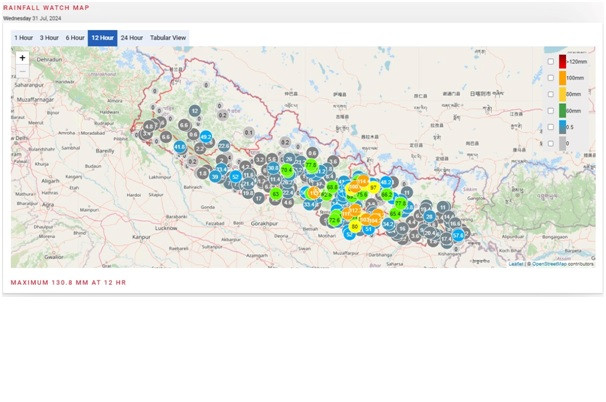Open the Leaflet attribution link
This screenshot has height=402, width=606.
click(x=516, y=264)
